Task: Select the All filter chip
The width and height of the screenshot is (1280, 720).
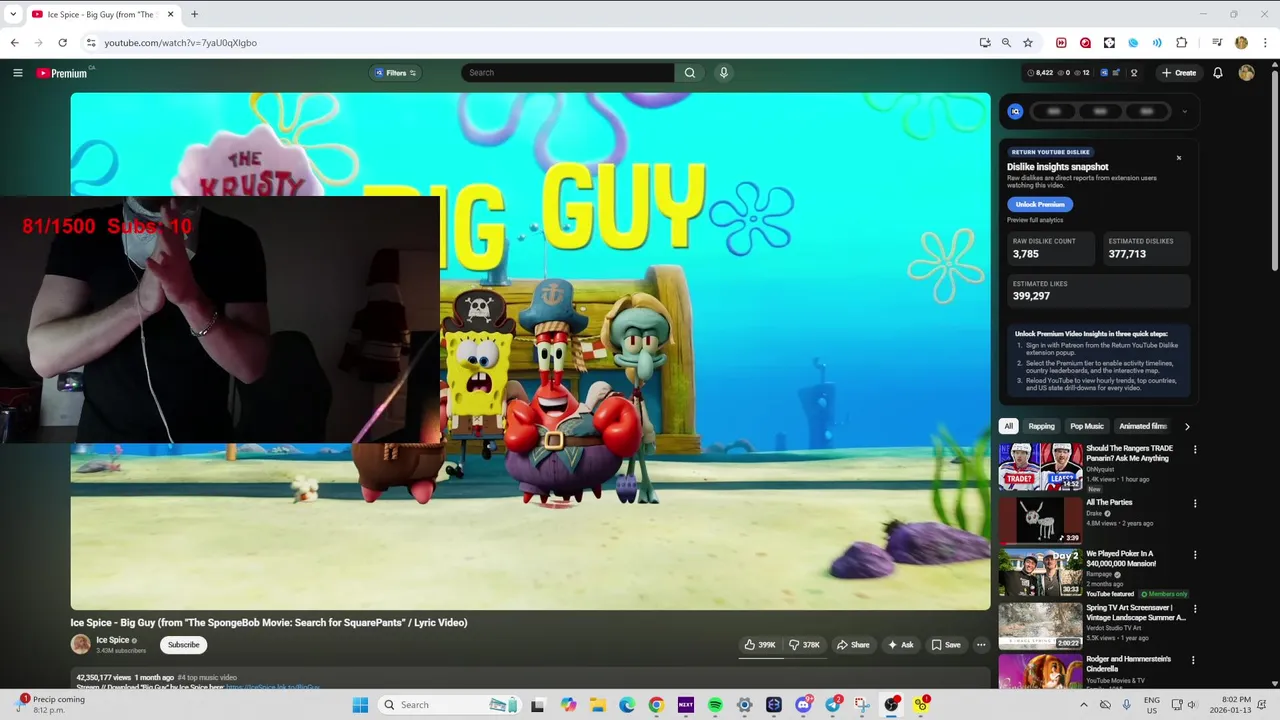Action: [1008, 426]
